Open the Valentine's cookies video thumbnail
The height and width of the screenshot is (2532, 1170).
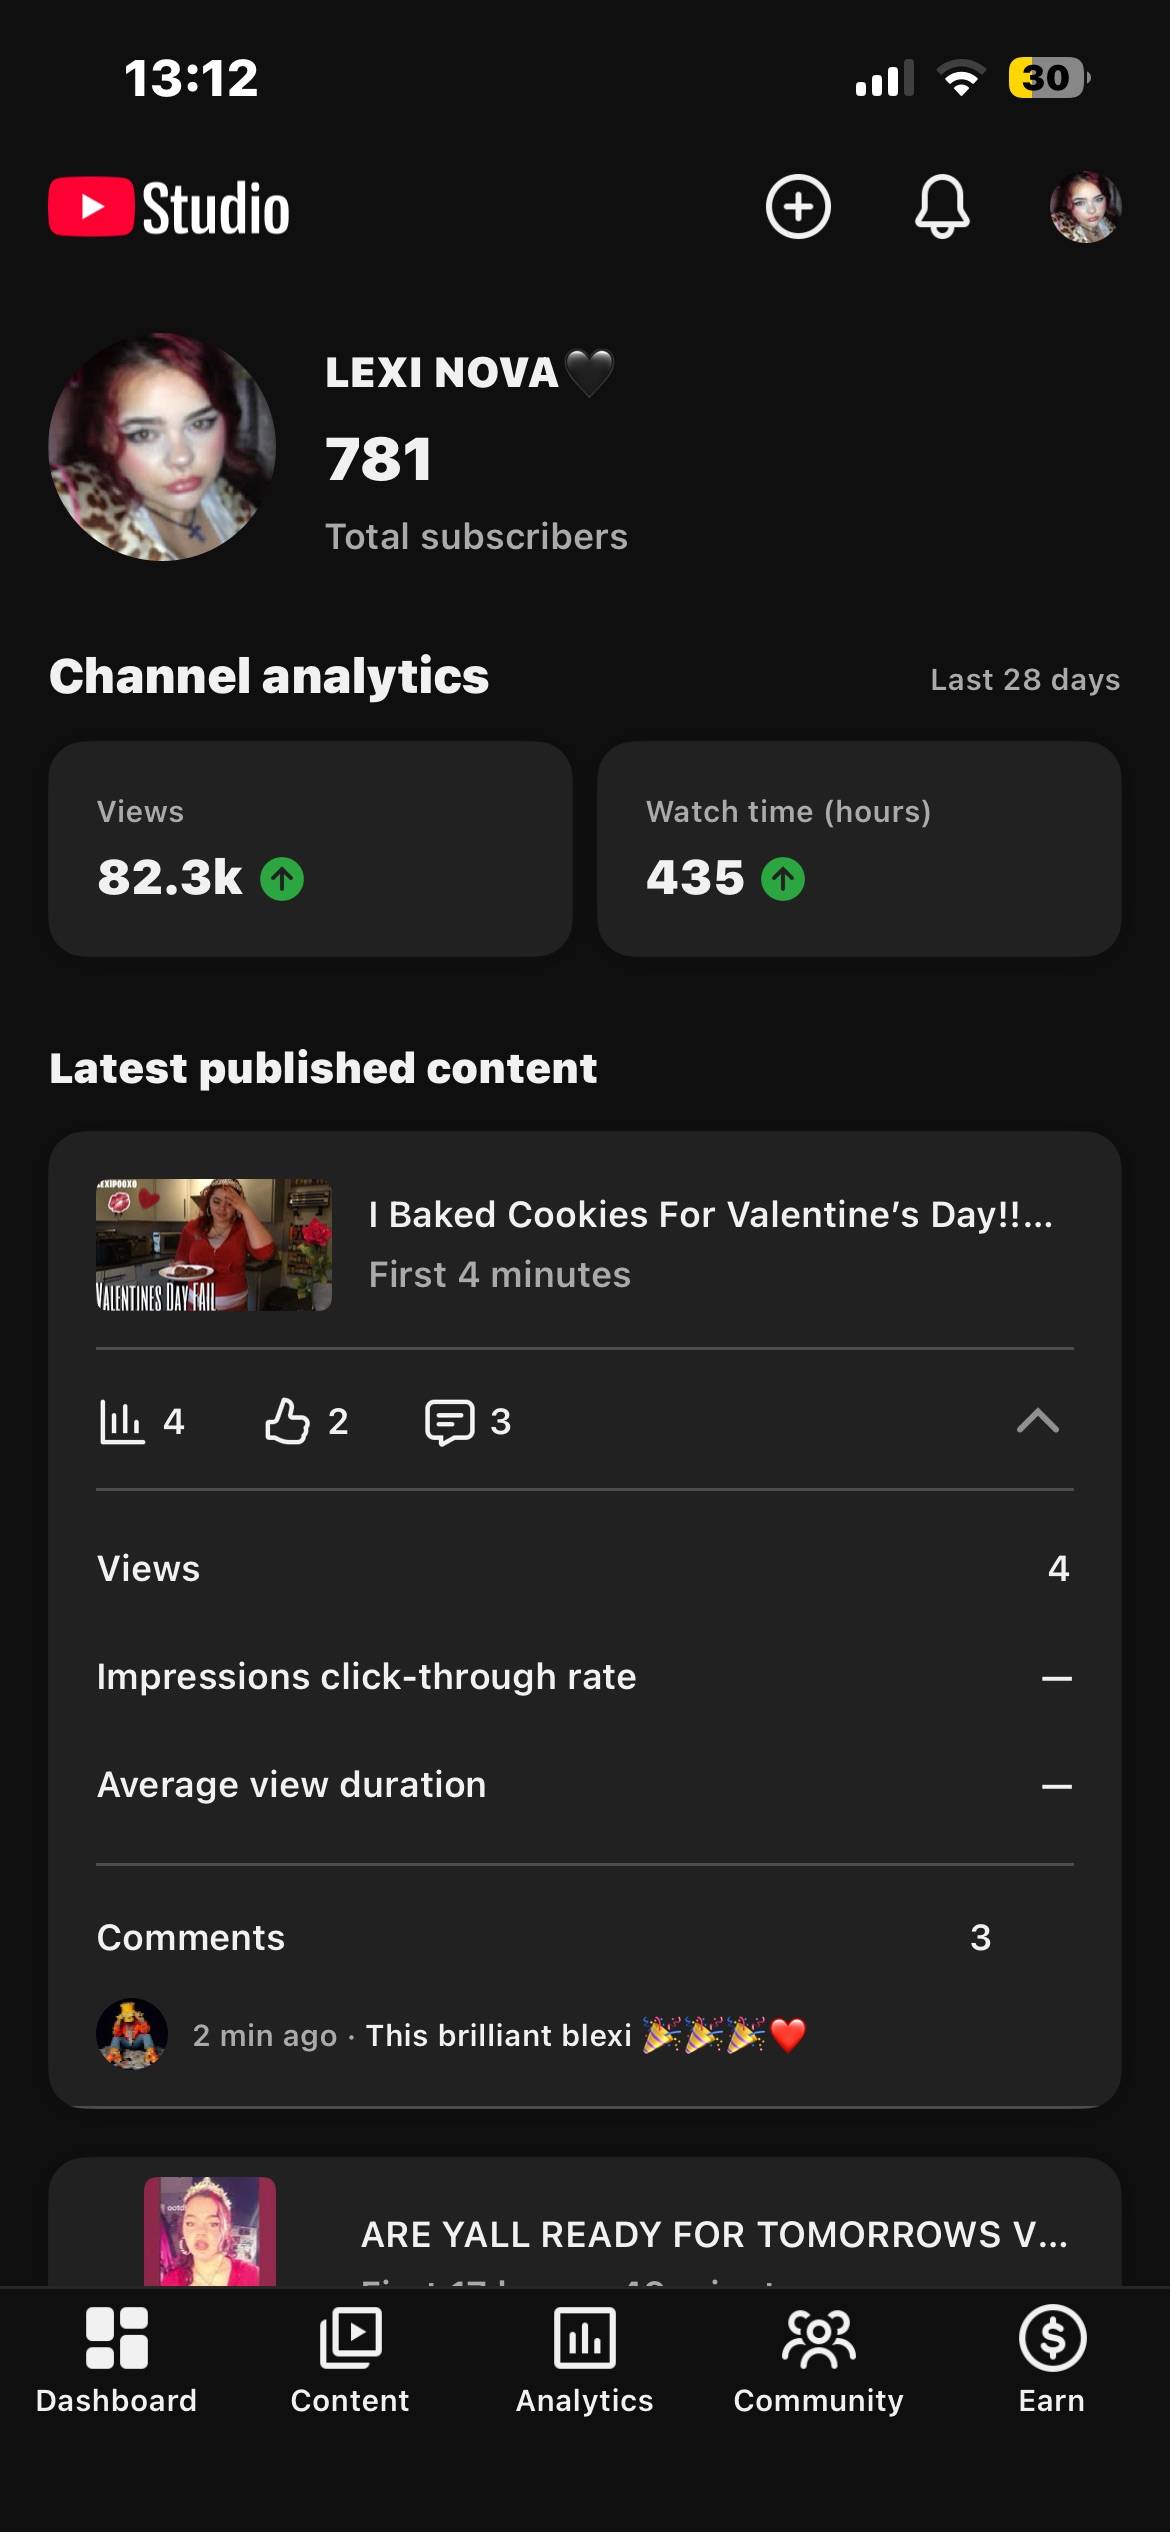coord(214,1245)
